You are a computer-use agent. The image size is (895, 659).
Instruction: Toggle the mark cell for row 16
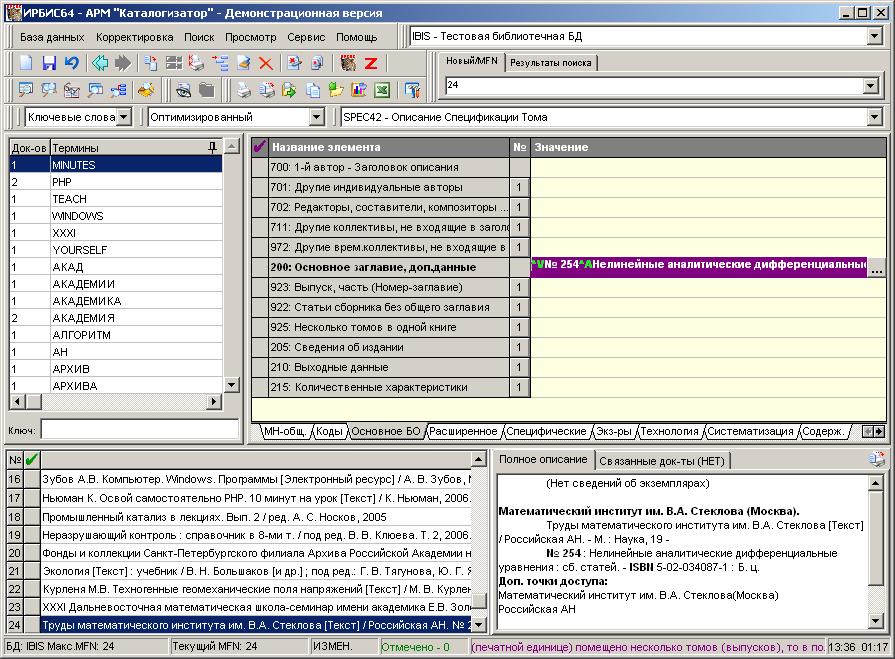(x=32, y=479)
